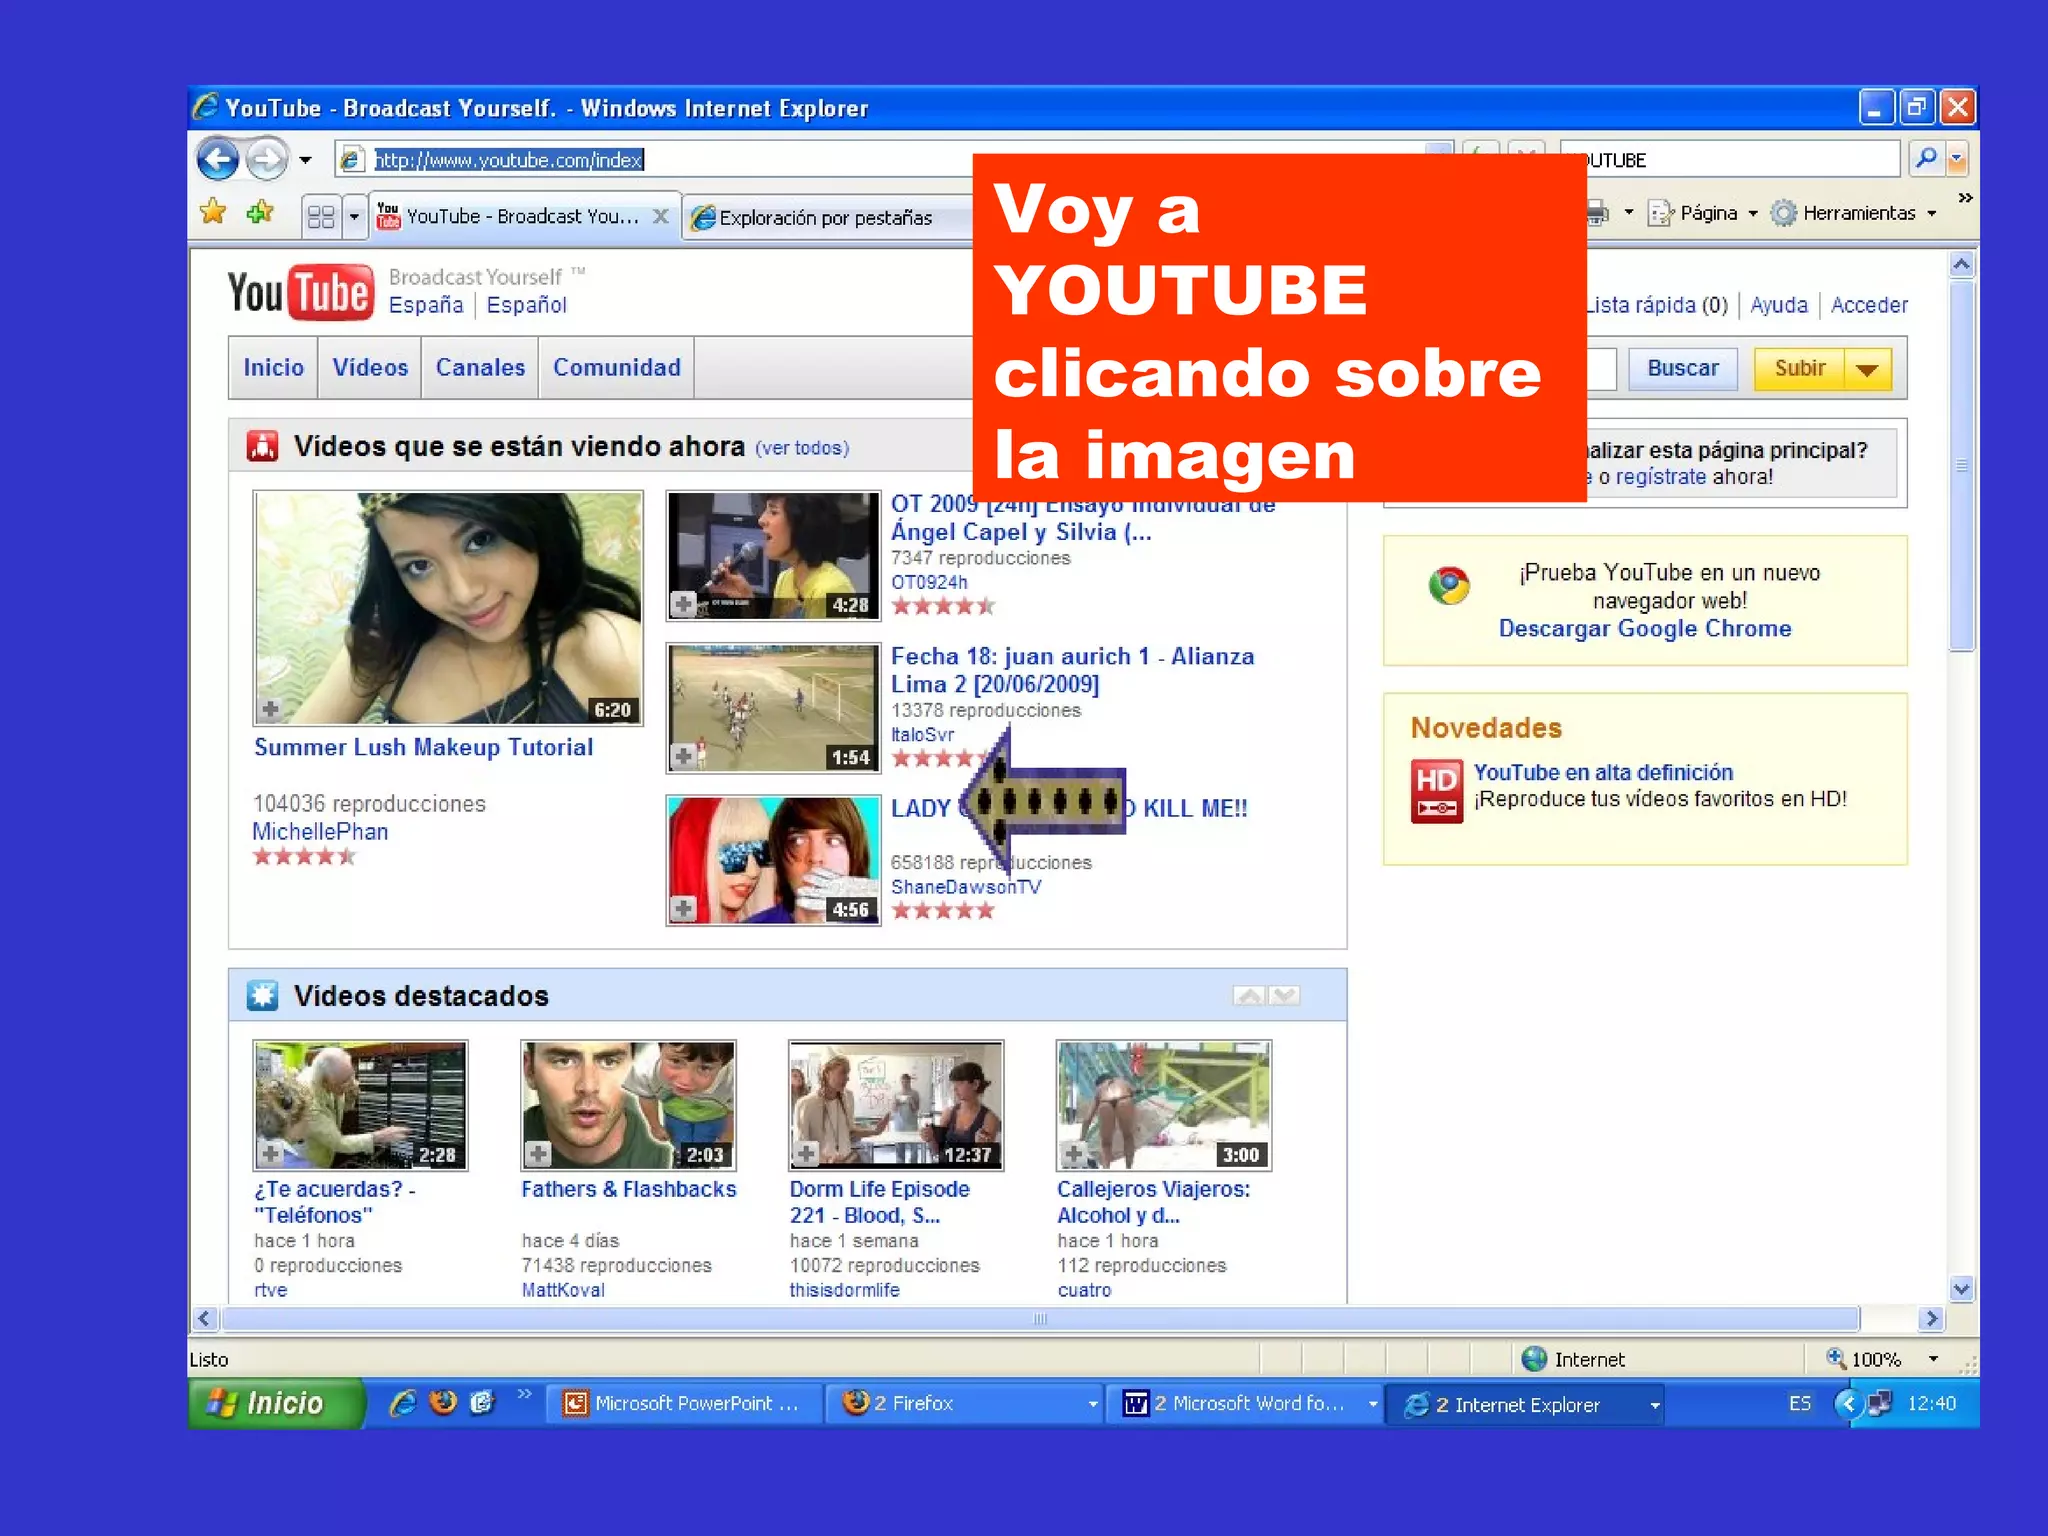Click the Favorites star icon
This screenshot has width=2048, height=1536.
tap(213, 211)
